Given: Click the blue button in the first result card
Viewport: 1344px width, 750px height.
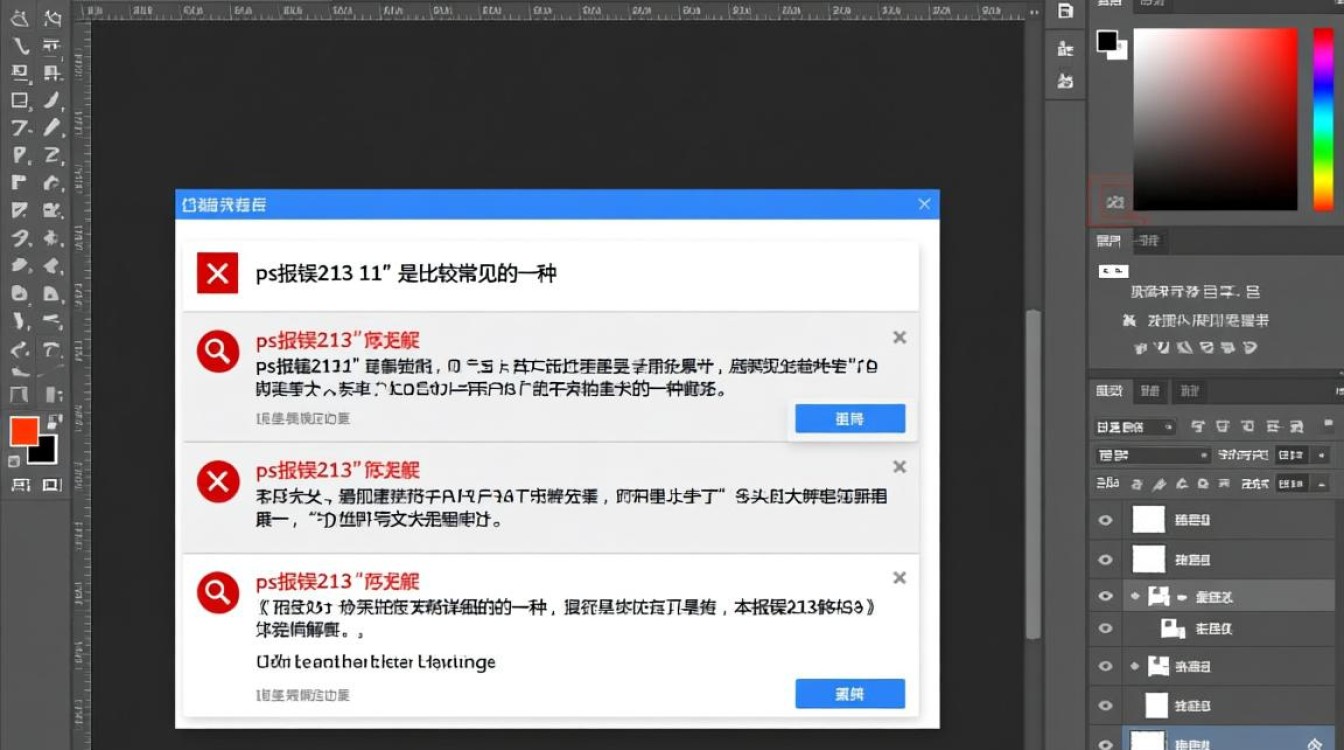Looking at the screenshot, I should [850, 419].
